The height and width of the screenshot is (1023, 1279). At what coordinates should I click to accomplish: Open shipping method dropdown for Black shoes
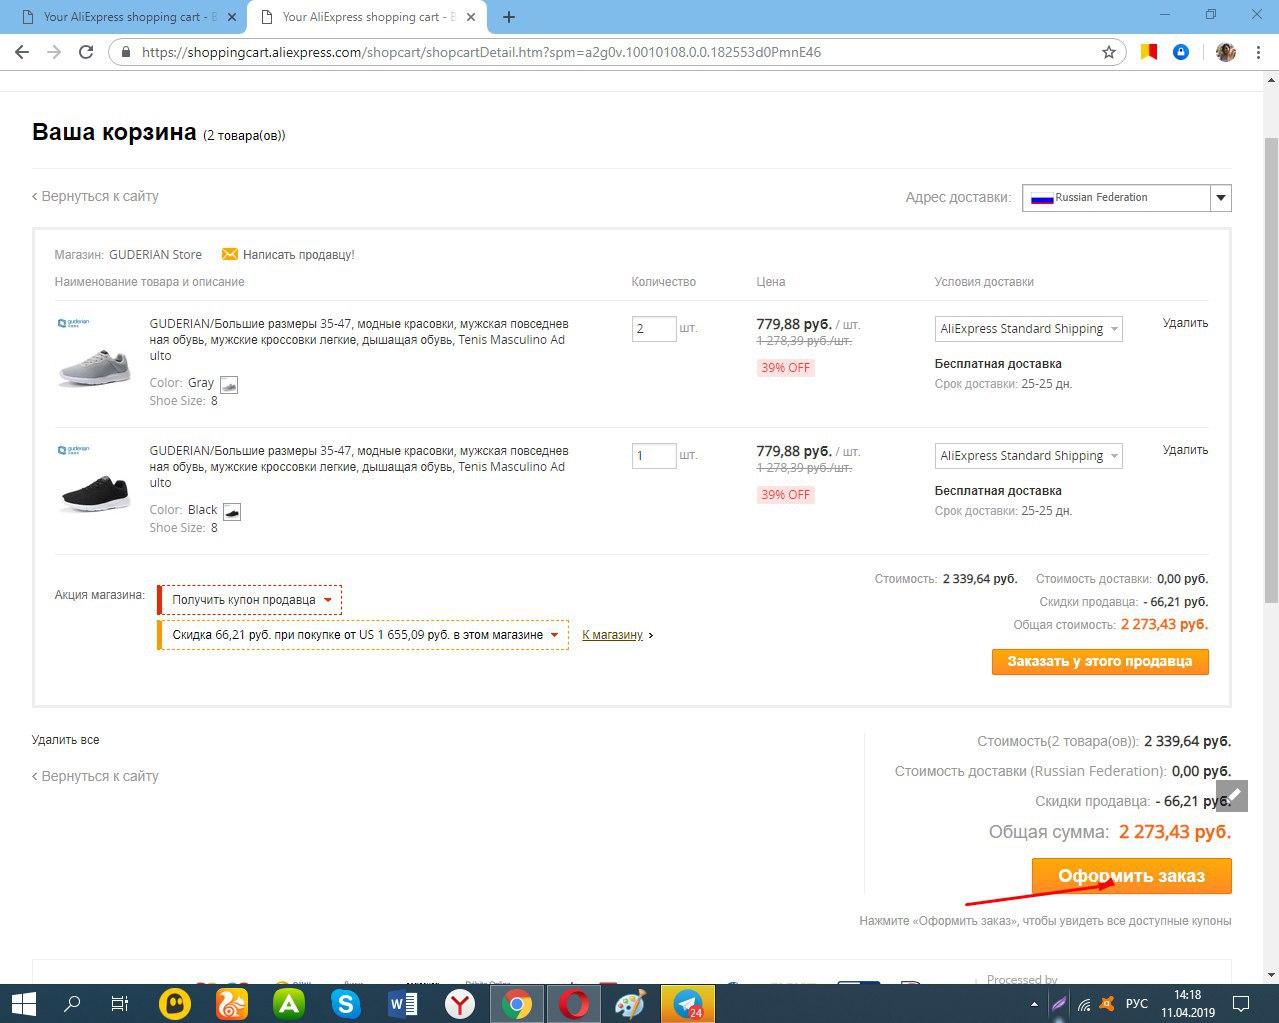1028,455
